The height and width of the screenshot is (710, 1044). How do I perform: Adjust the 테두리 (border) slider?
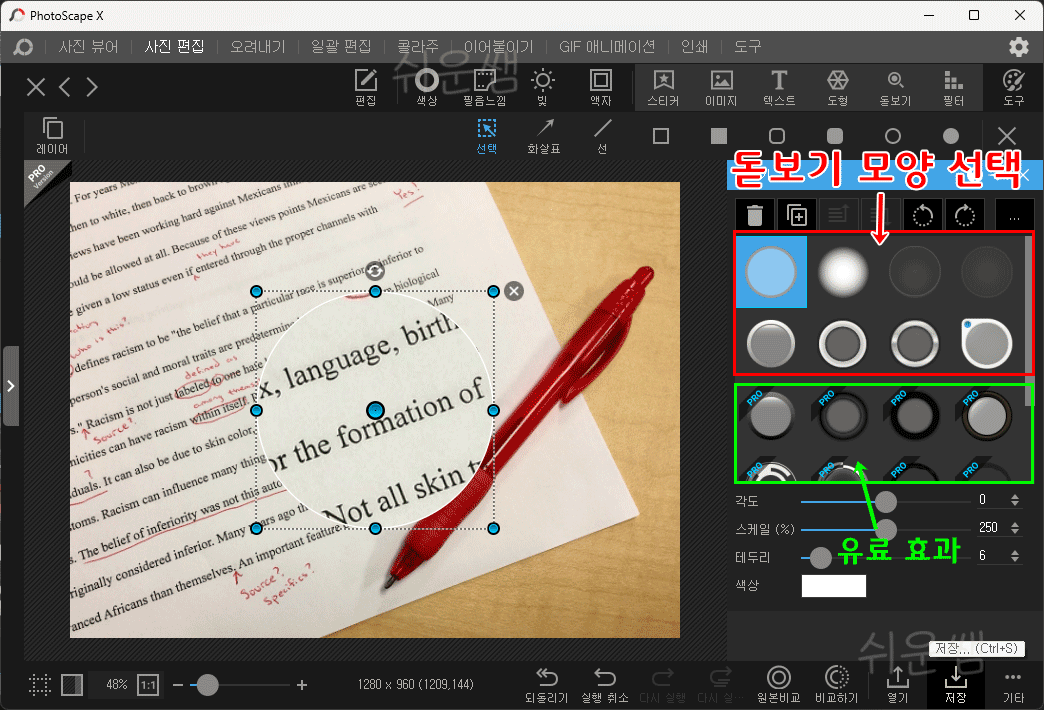pos(820,557)
